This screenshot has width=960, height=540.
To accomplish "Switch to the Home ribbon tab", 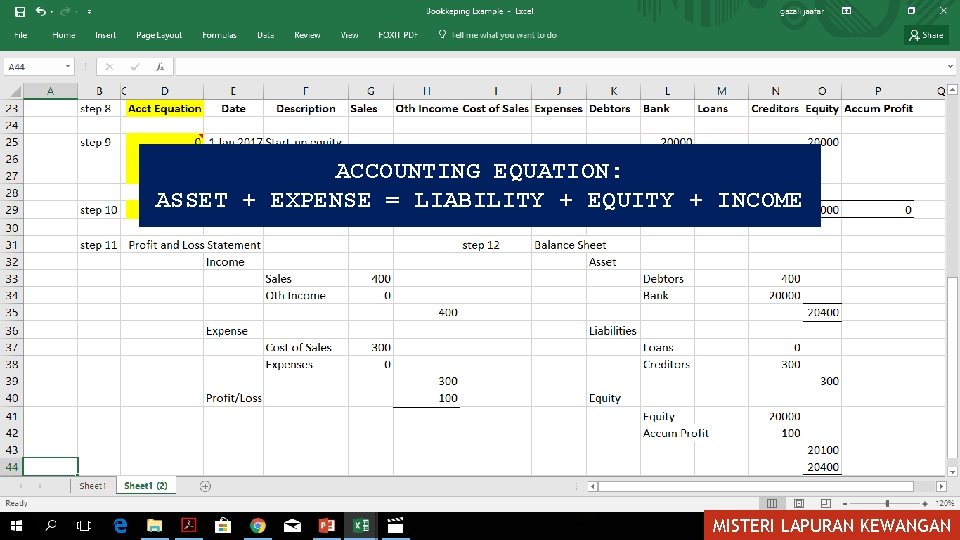I will 64,35.
